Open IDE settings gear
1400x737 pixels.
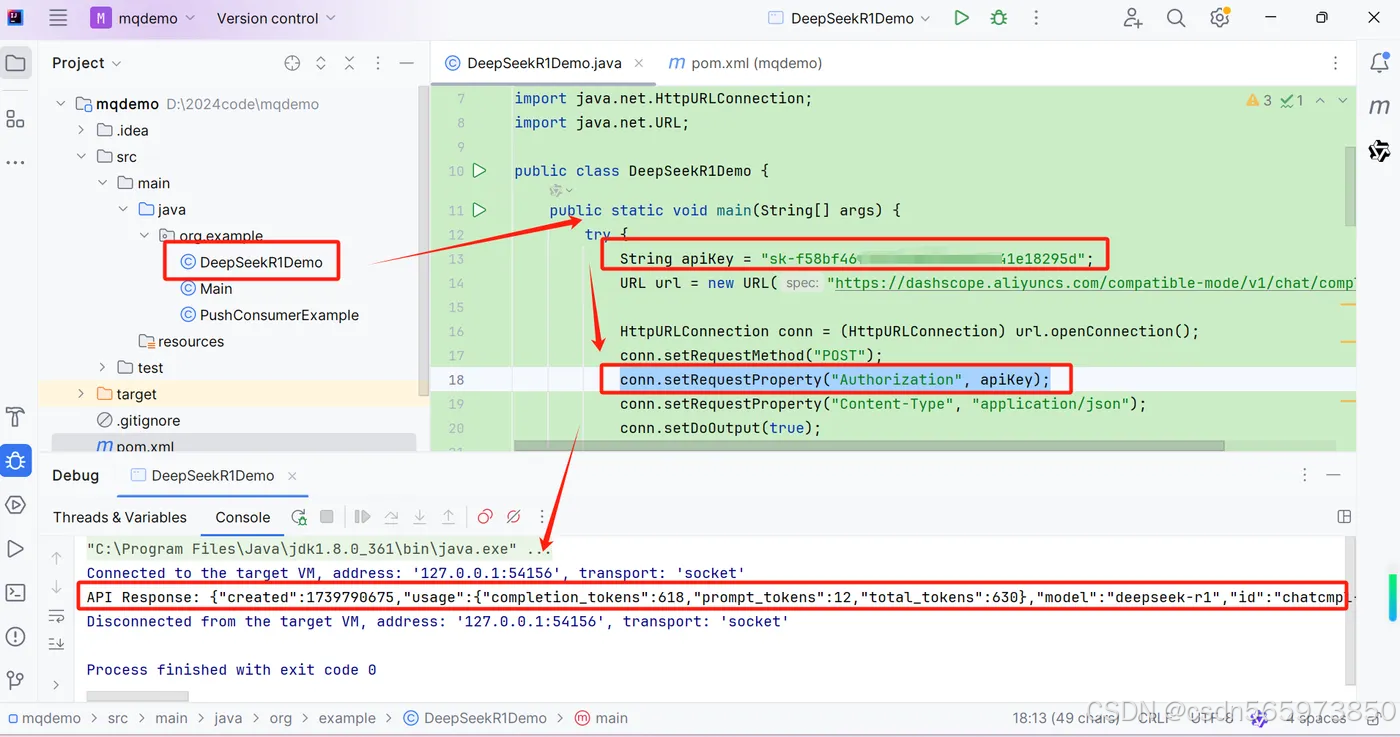tap(1220, 18)
